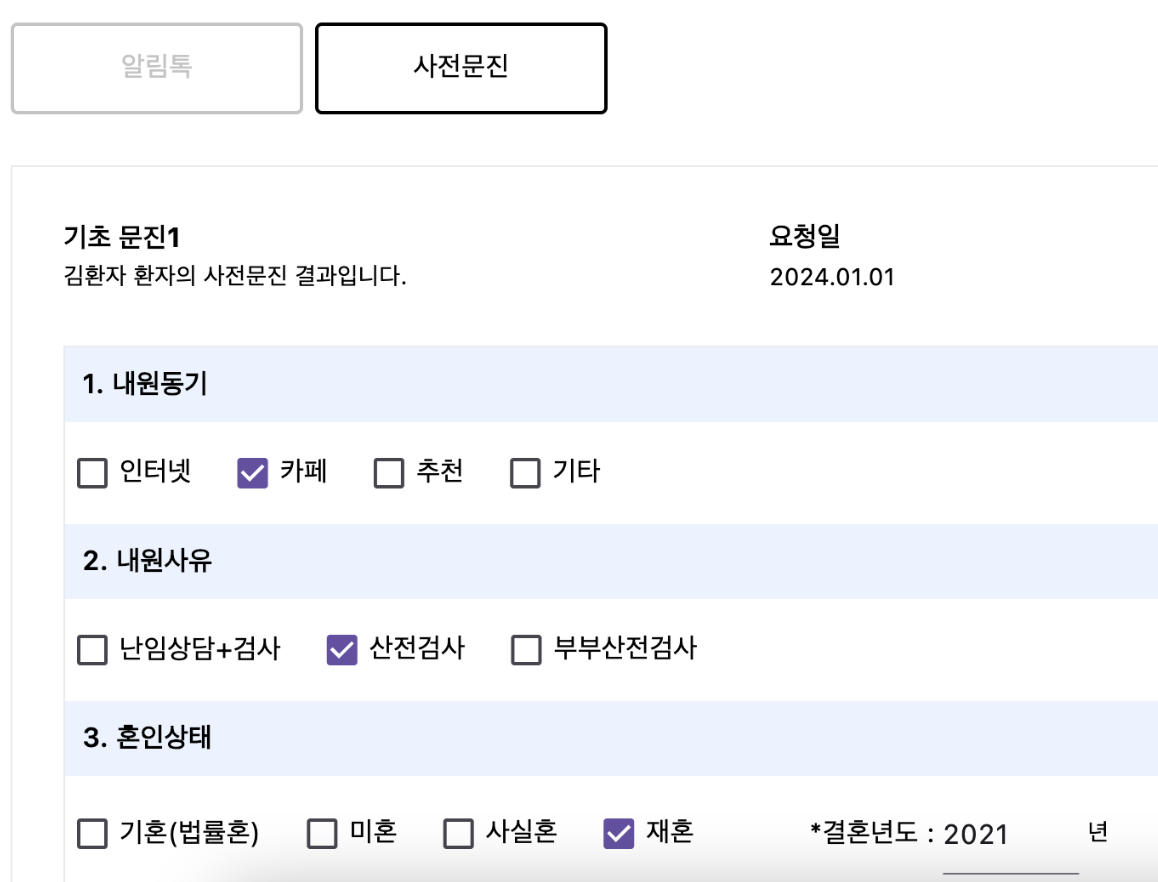Screen dimensions: 1158x882
Task: Click the 기초 문진1 title
Action: tap(122, 237)
